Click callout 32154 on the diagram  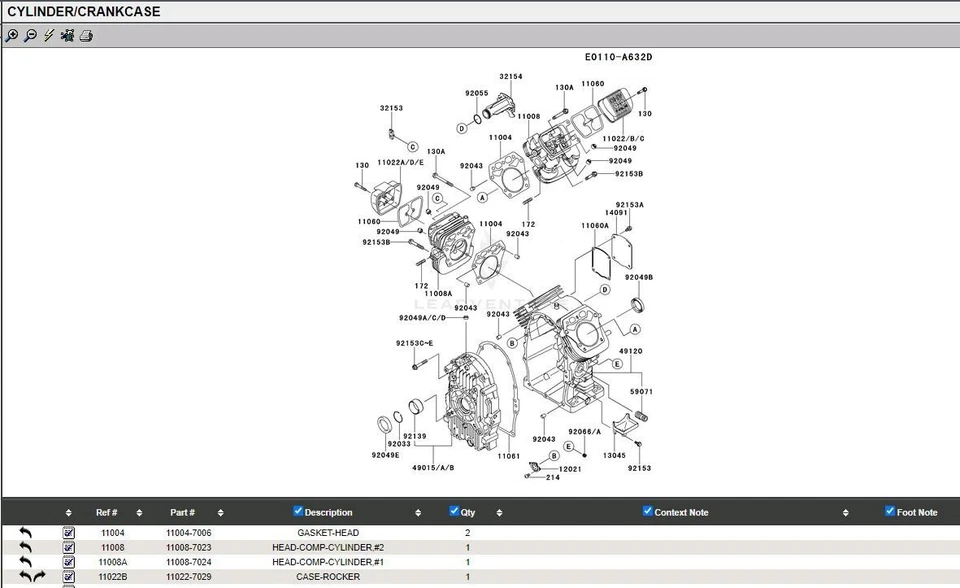pos(509,75)
